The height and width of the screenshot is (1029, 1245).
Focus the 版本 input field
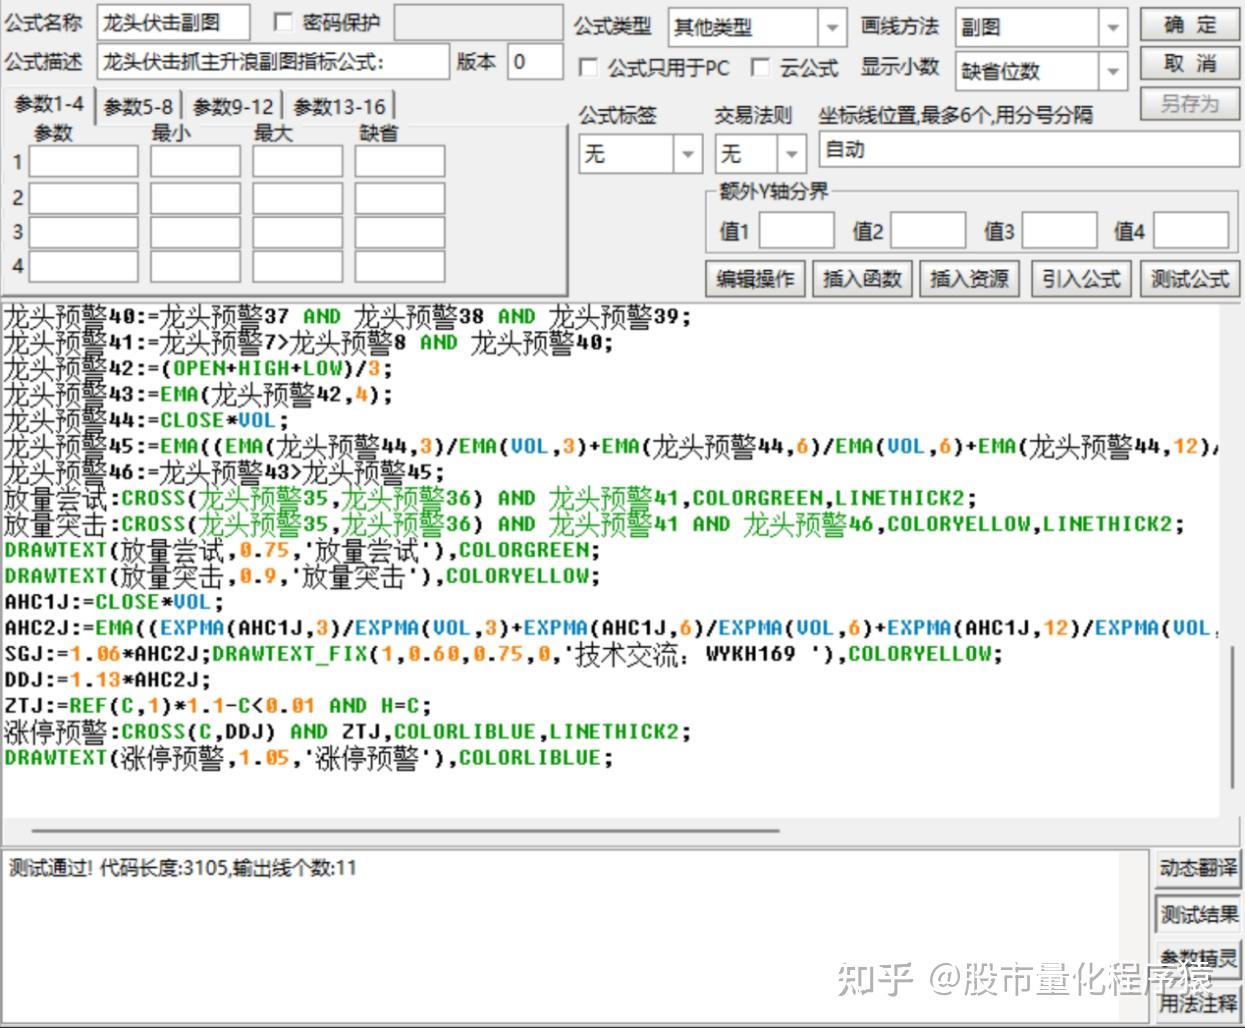535,62
